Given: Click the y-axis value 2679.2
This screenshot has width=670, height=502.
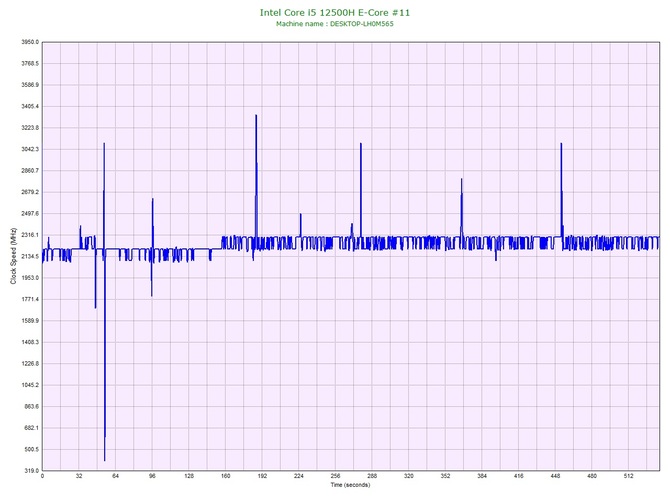Looking at the screenshot, I should pos(30,192).
